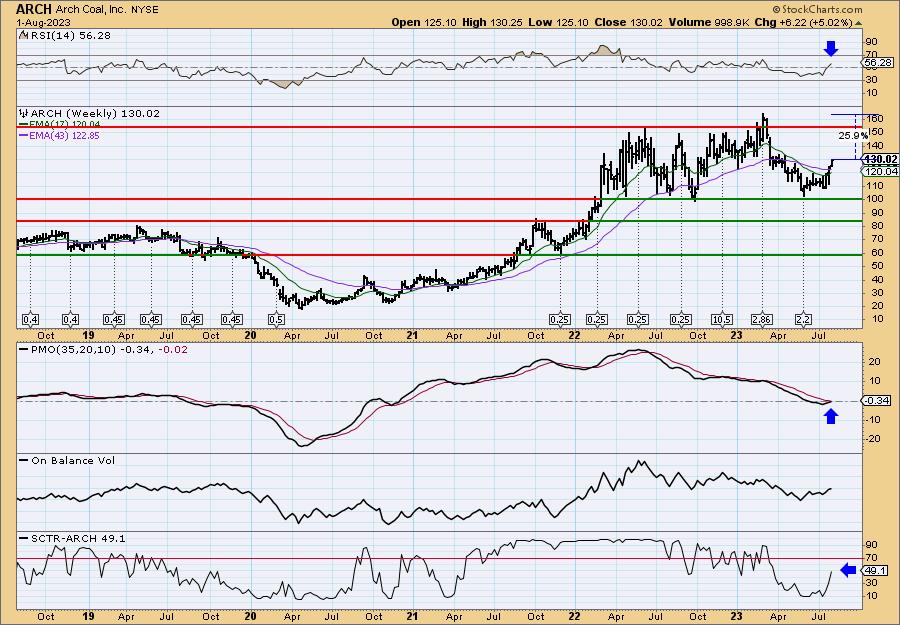Click the -20 label on PMO axis
Screen dimensions: 900x625
tap(872, 439)
